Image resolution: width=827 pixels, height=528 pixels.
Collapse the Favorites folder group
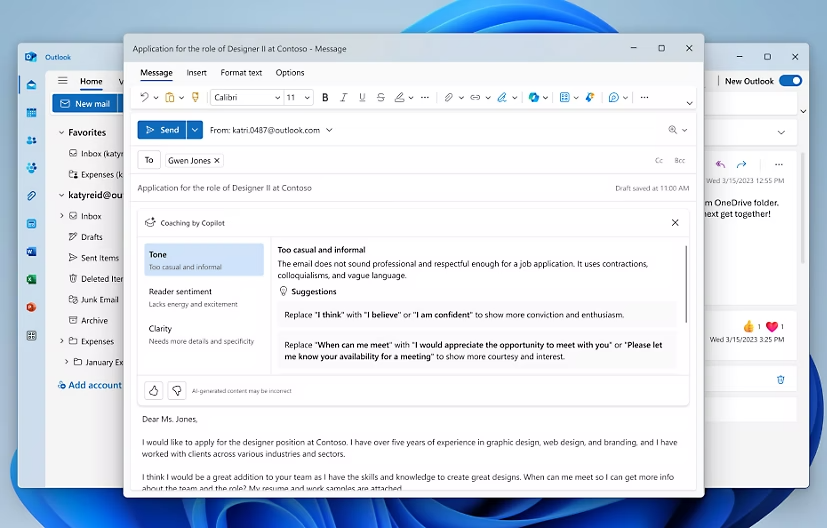(59, 132)
